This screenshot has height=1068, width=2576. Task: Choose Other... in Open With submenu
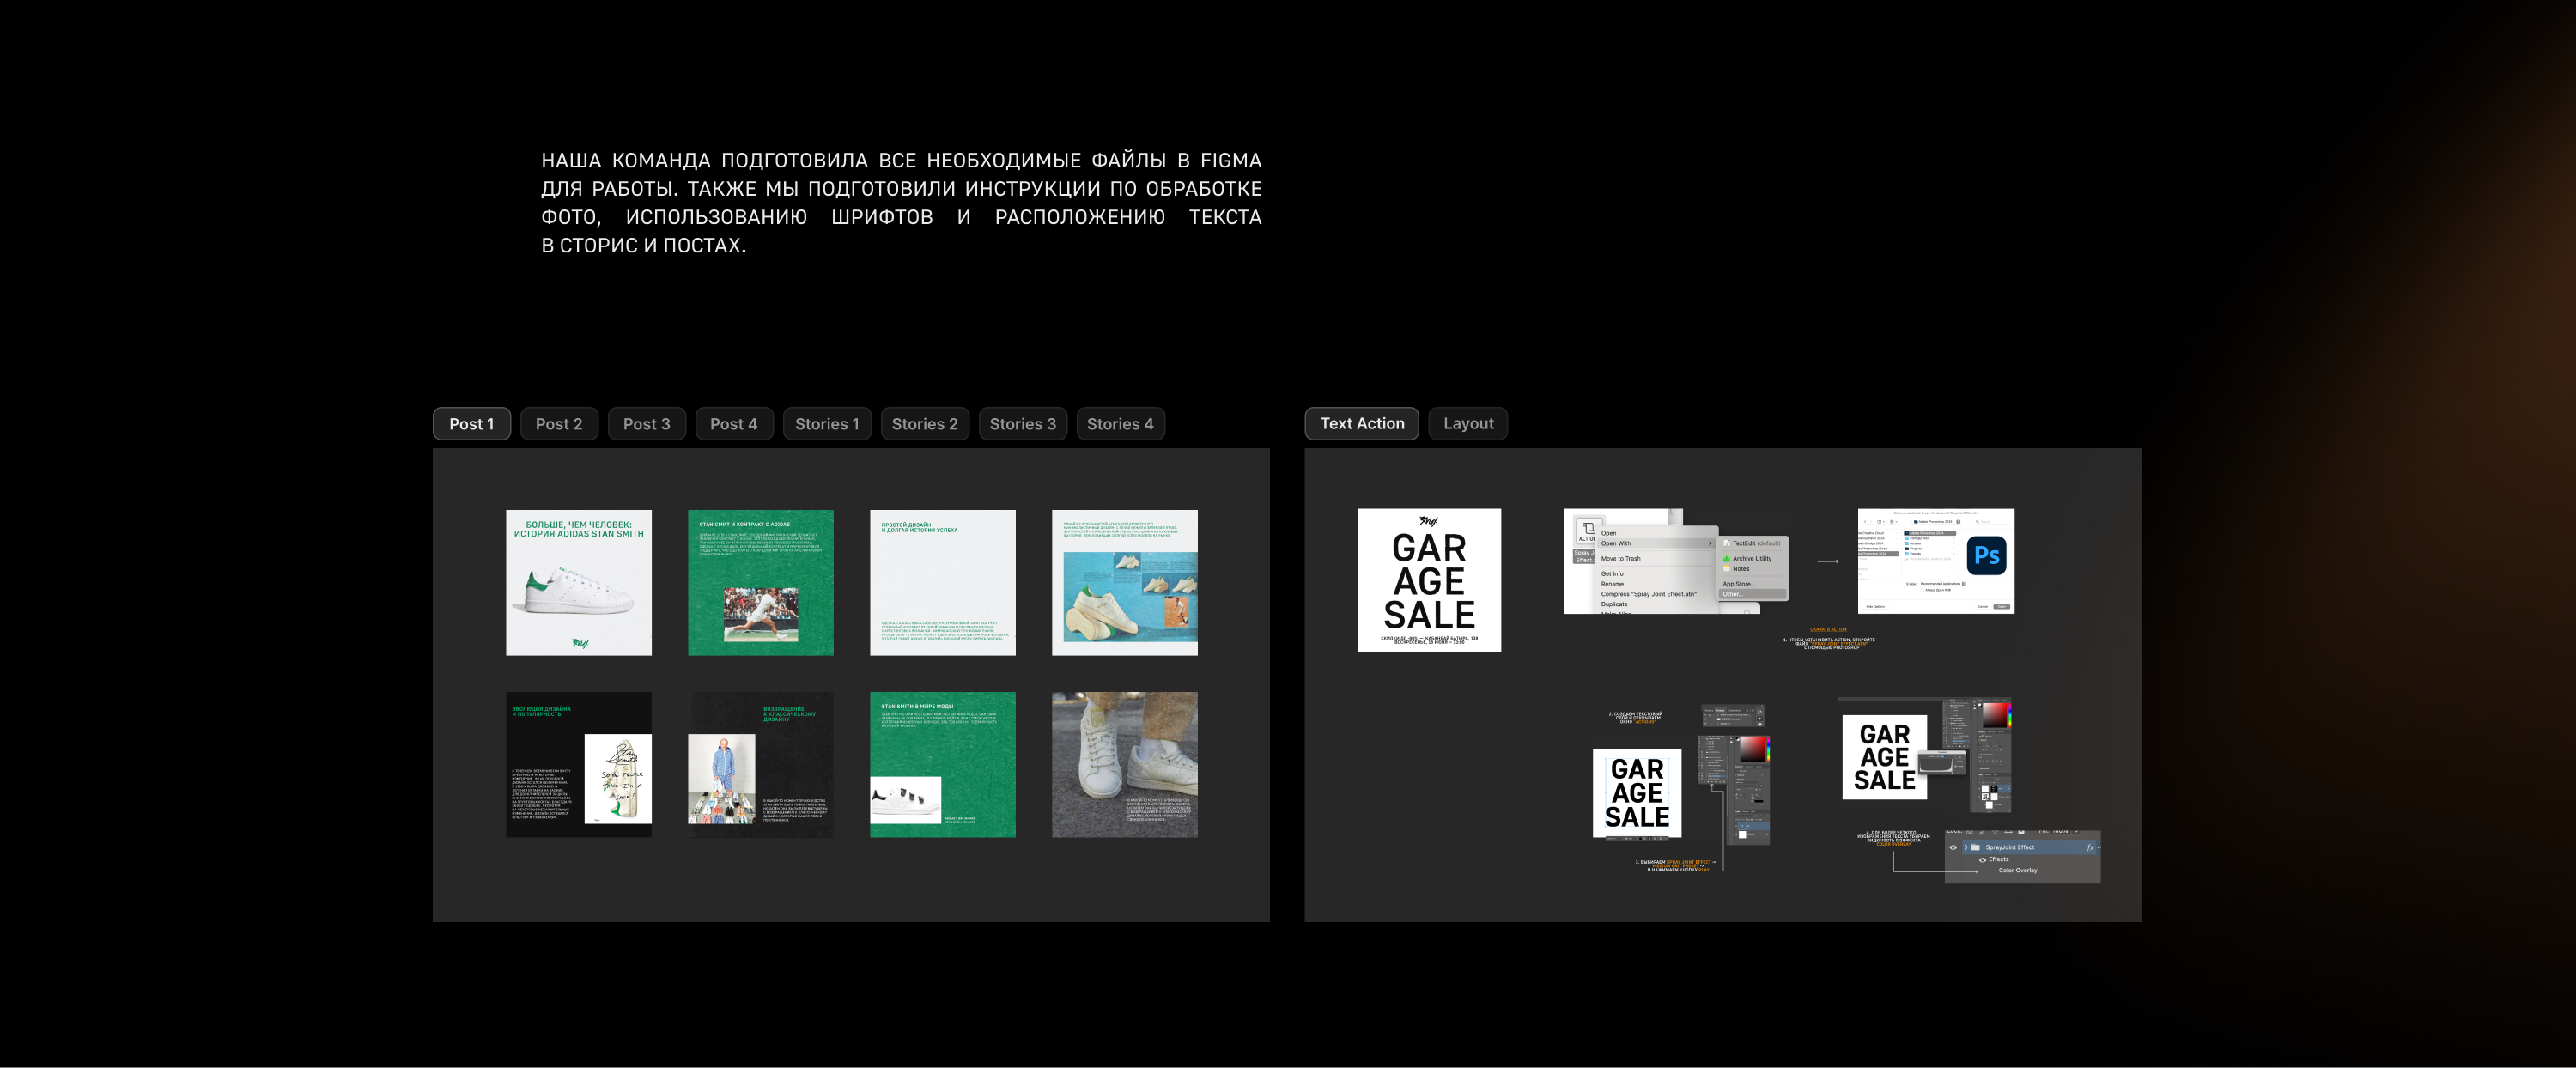click(x=1733, y=594)
